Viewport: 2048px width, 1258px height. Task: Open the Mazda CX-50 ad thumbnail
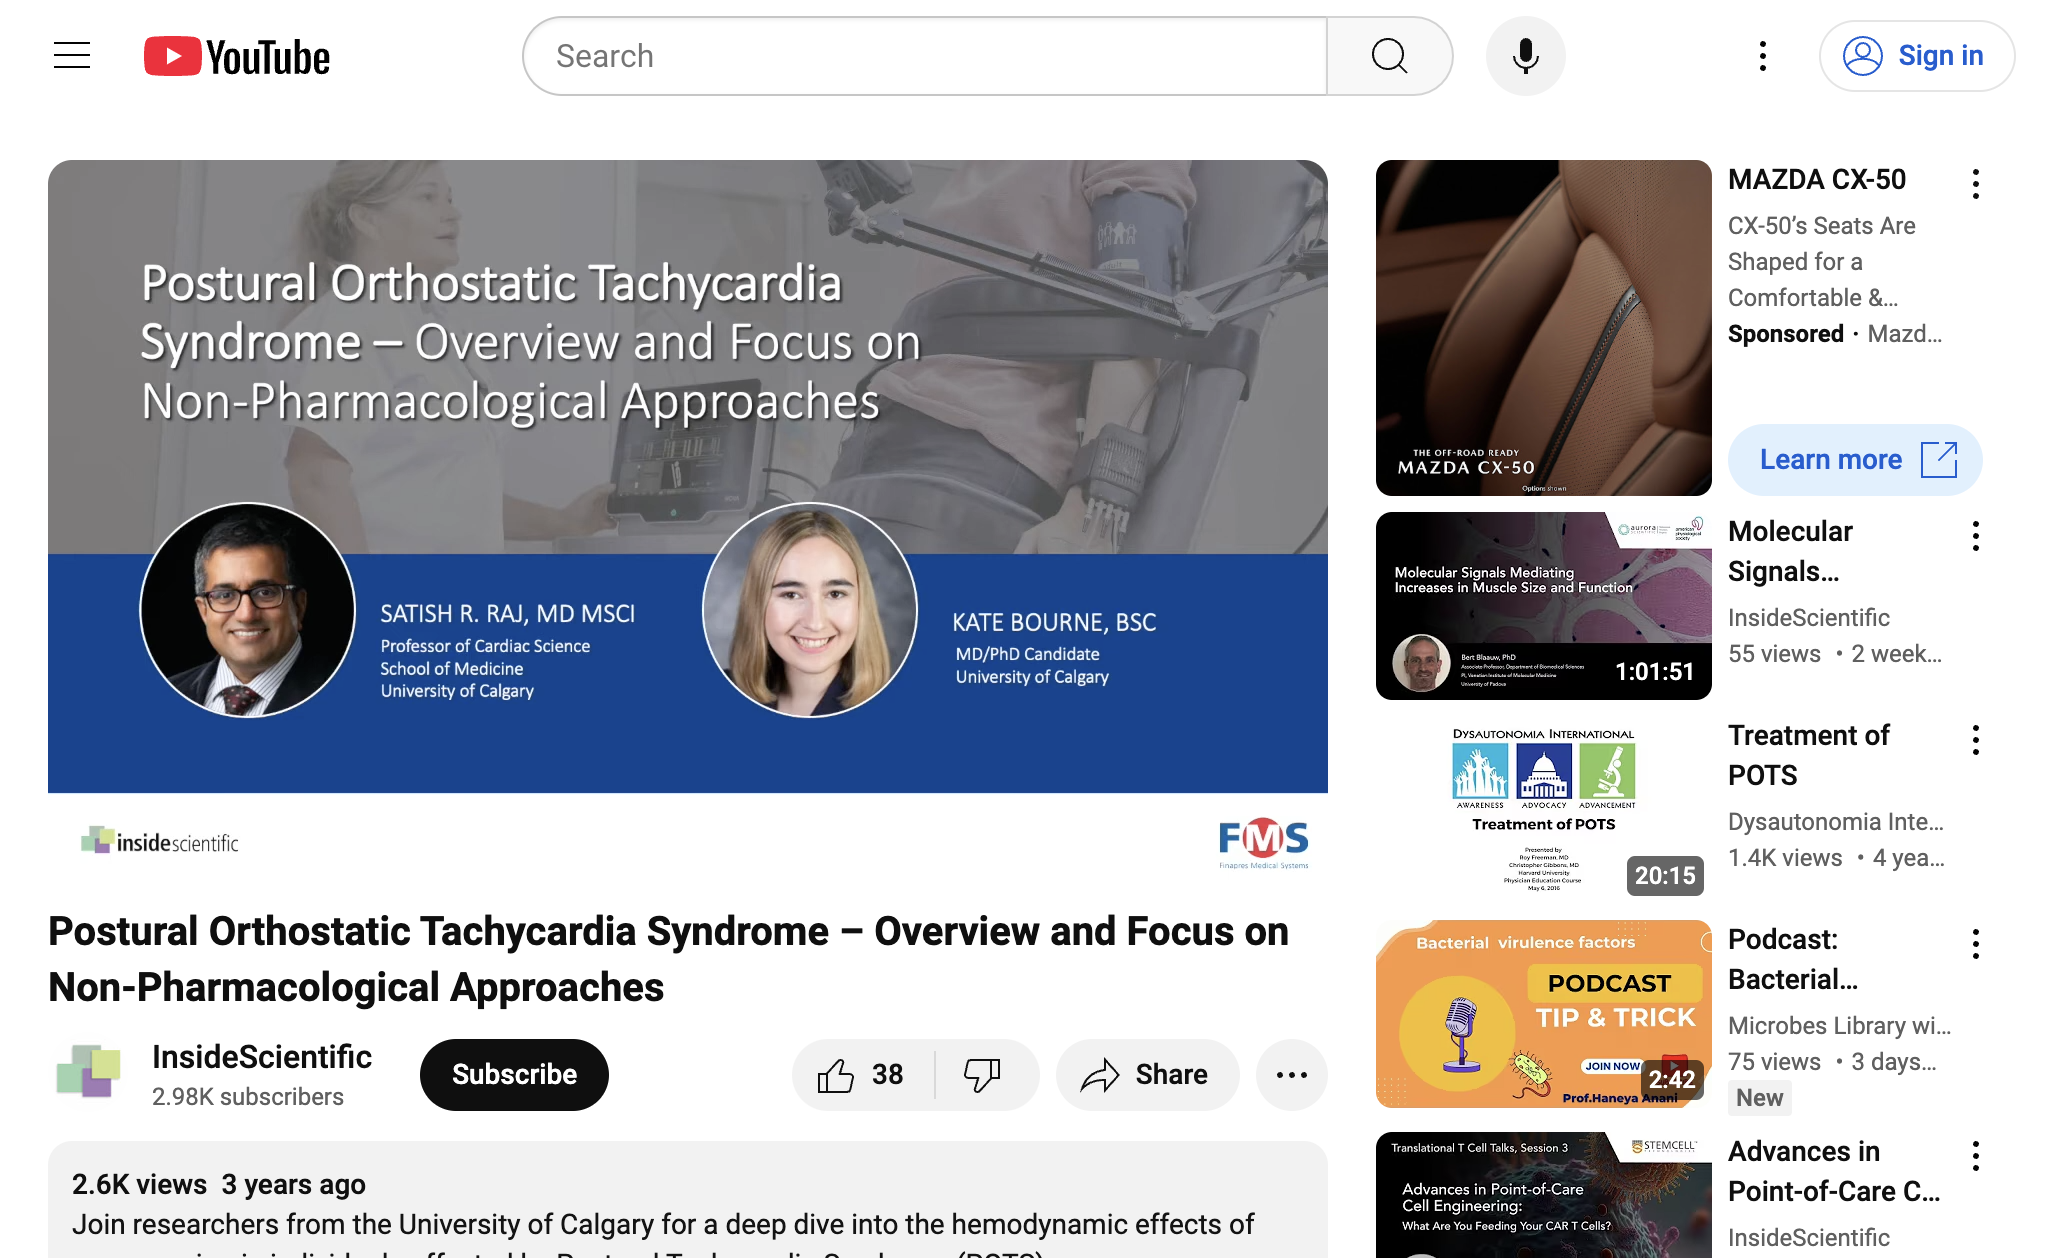[x=1543, y=328]
